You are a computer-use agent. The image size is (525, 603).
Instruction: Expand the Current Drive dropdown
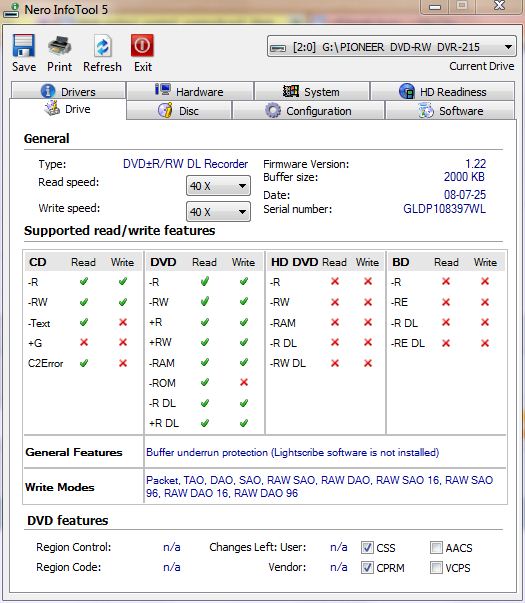tap(392, 47)
